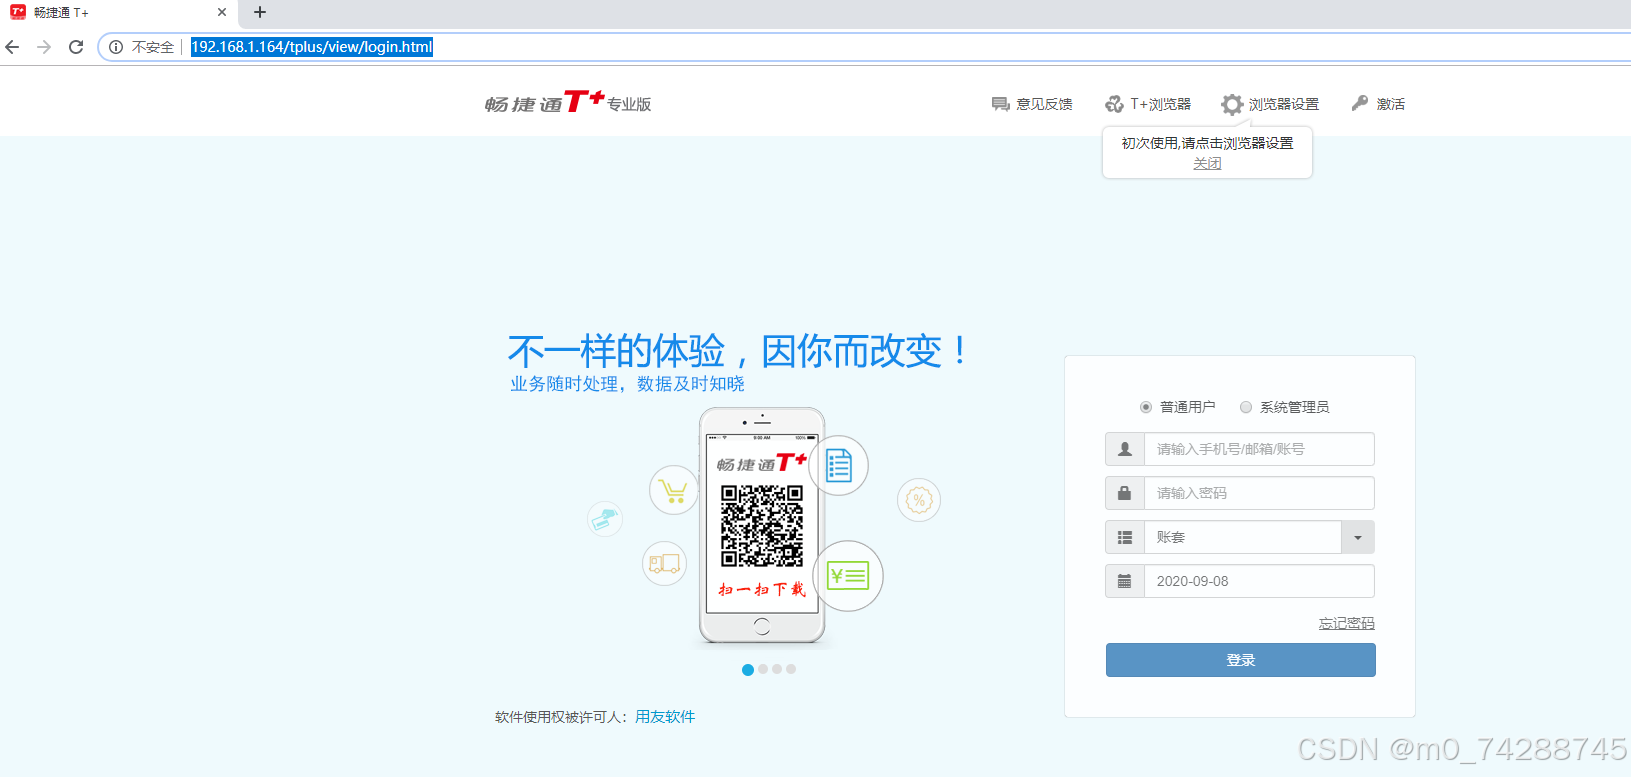Click the blue card payment circle icon
The width and height of the screenshot is (1631, 777).
click(605, 519)
